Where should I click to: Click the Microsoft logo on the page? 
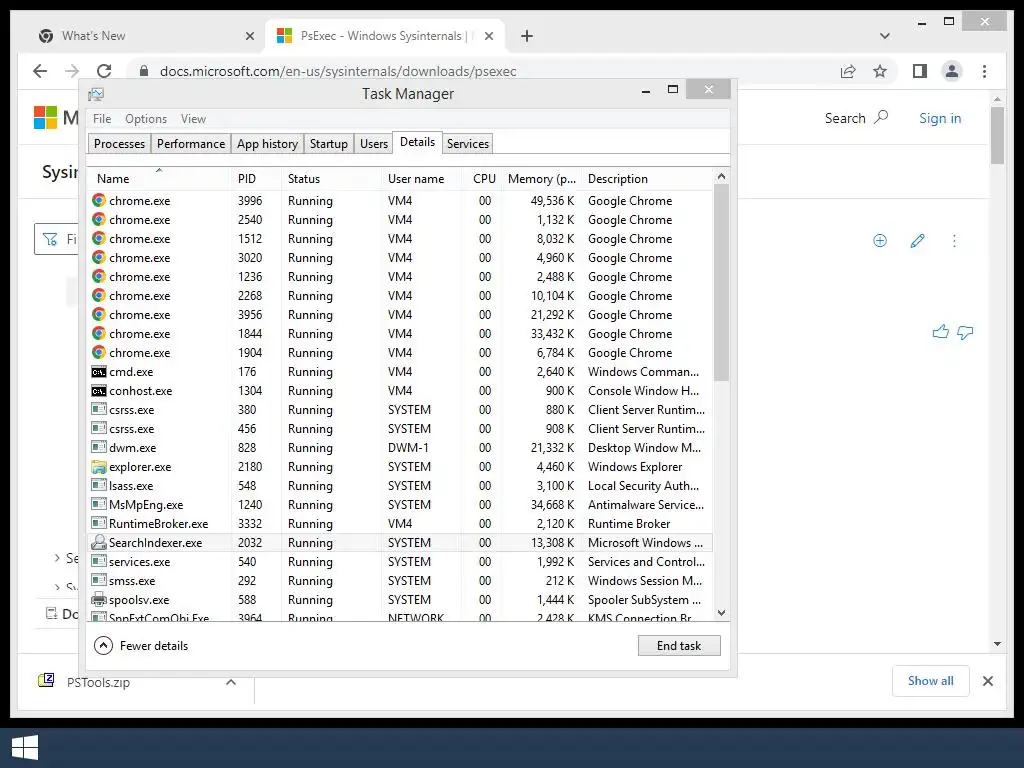tap(46, 118)
